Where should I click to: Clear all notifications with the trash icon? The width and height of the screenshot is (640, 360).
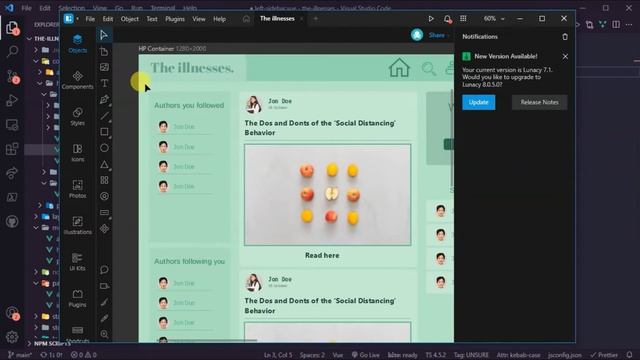pyautogui.click(x=565, y=37)
